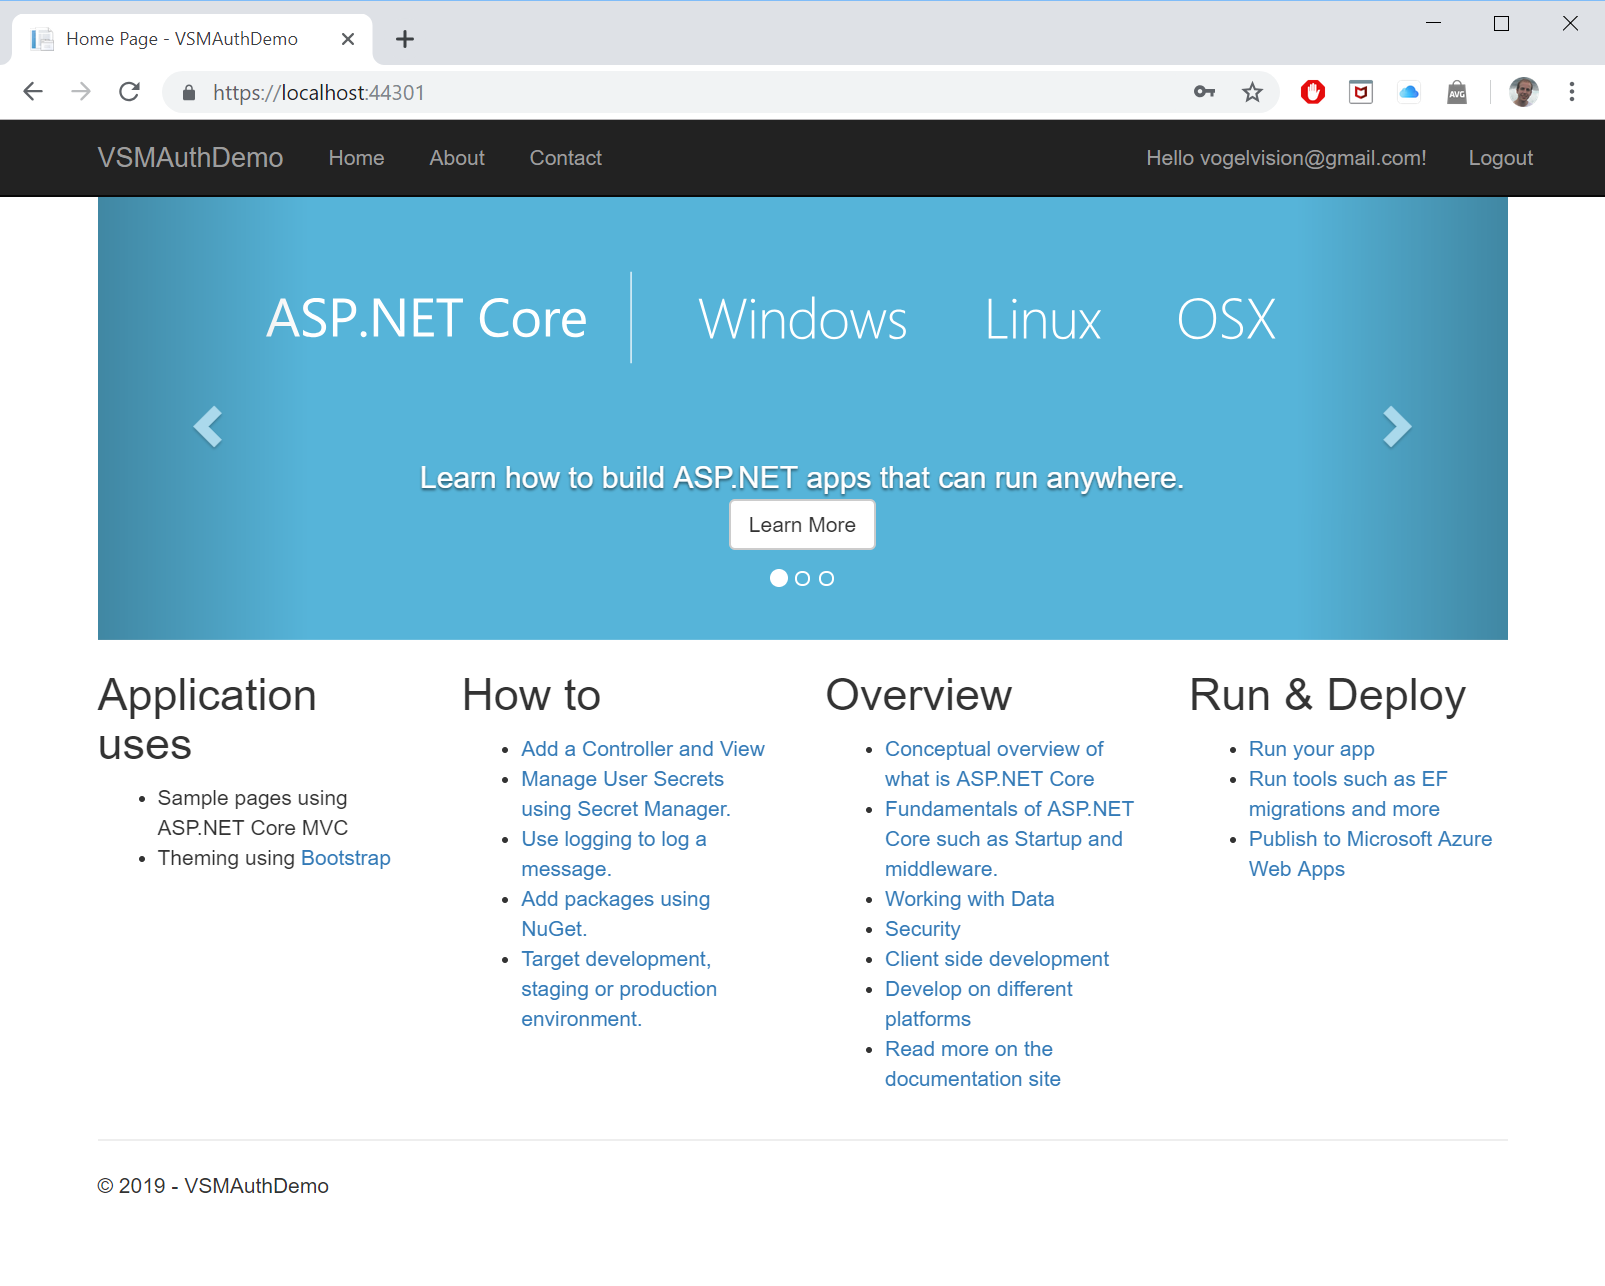Click the Learn More button
This screenshot has width=1605, height=1286.
[x=802, y=525]
